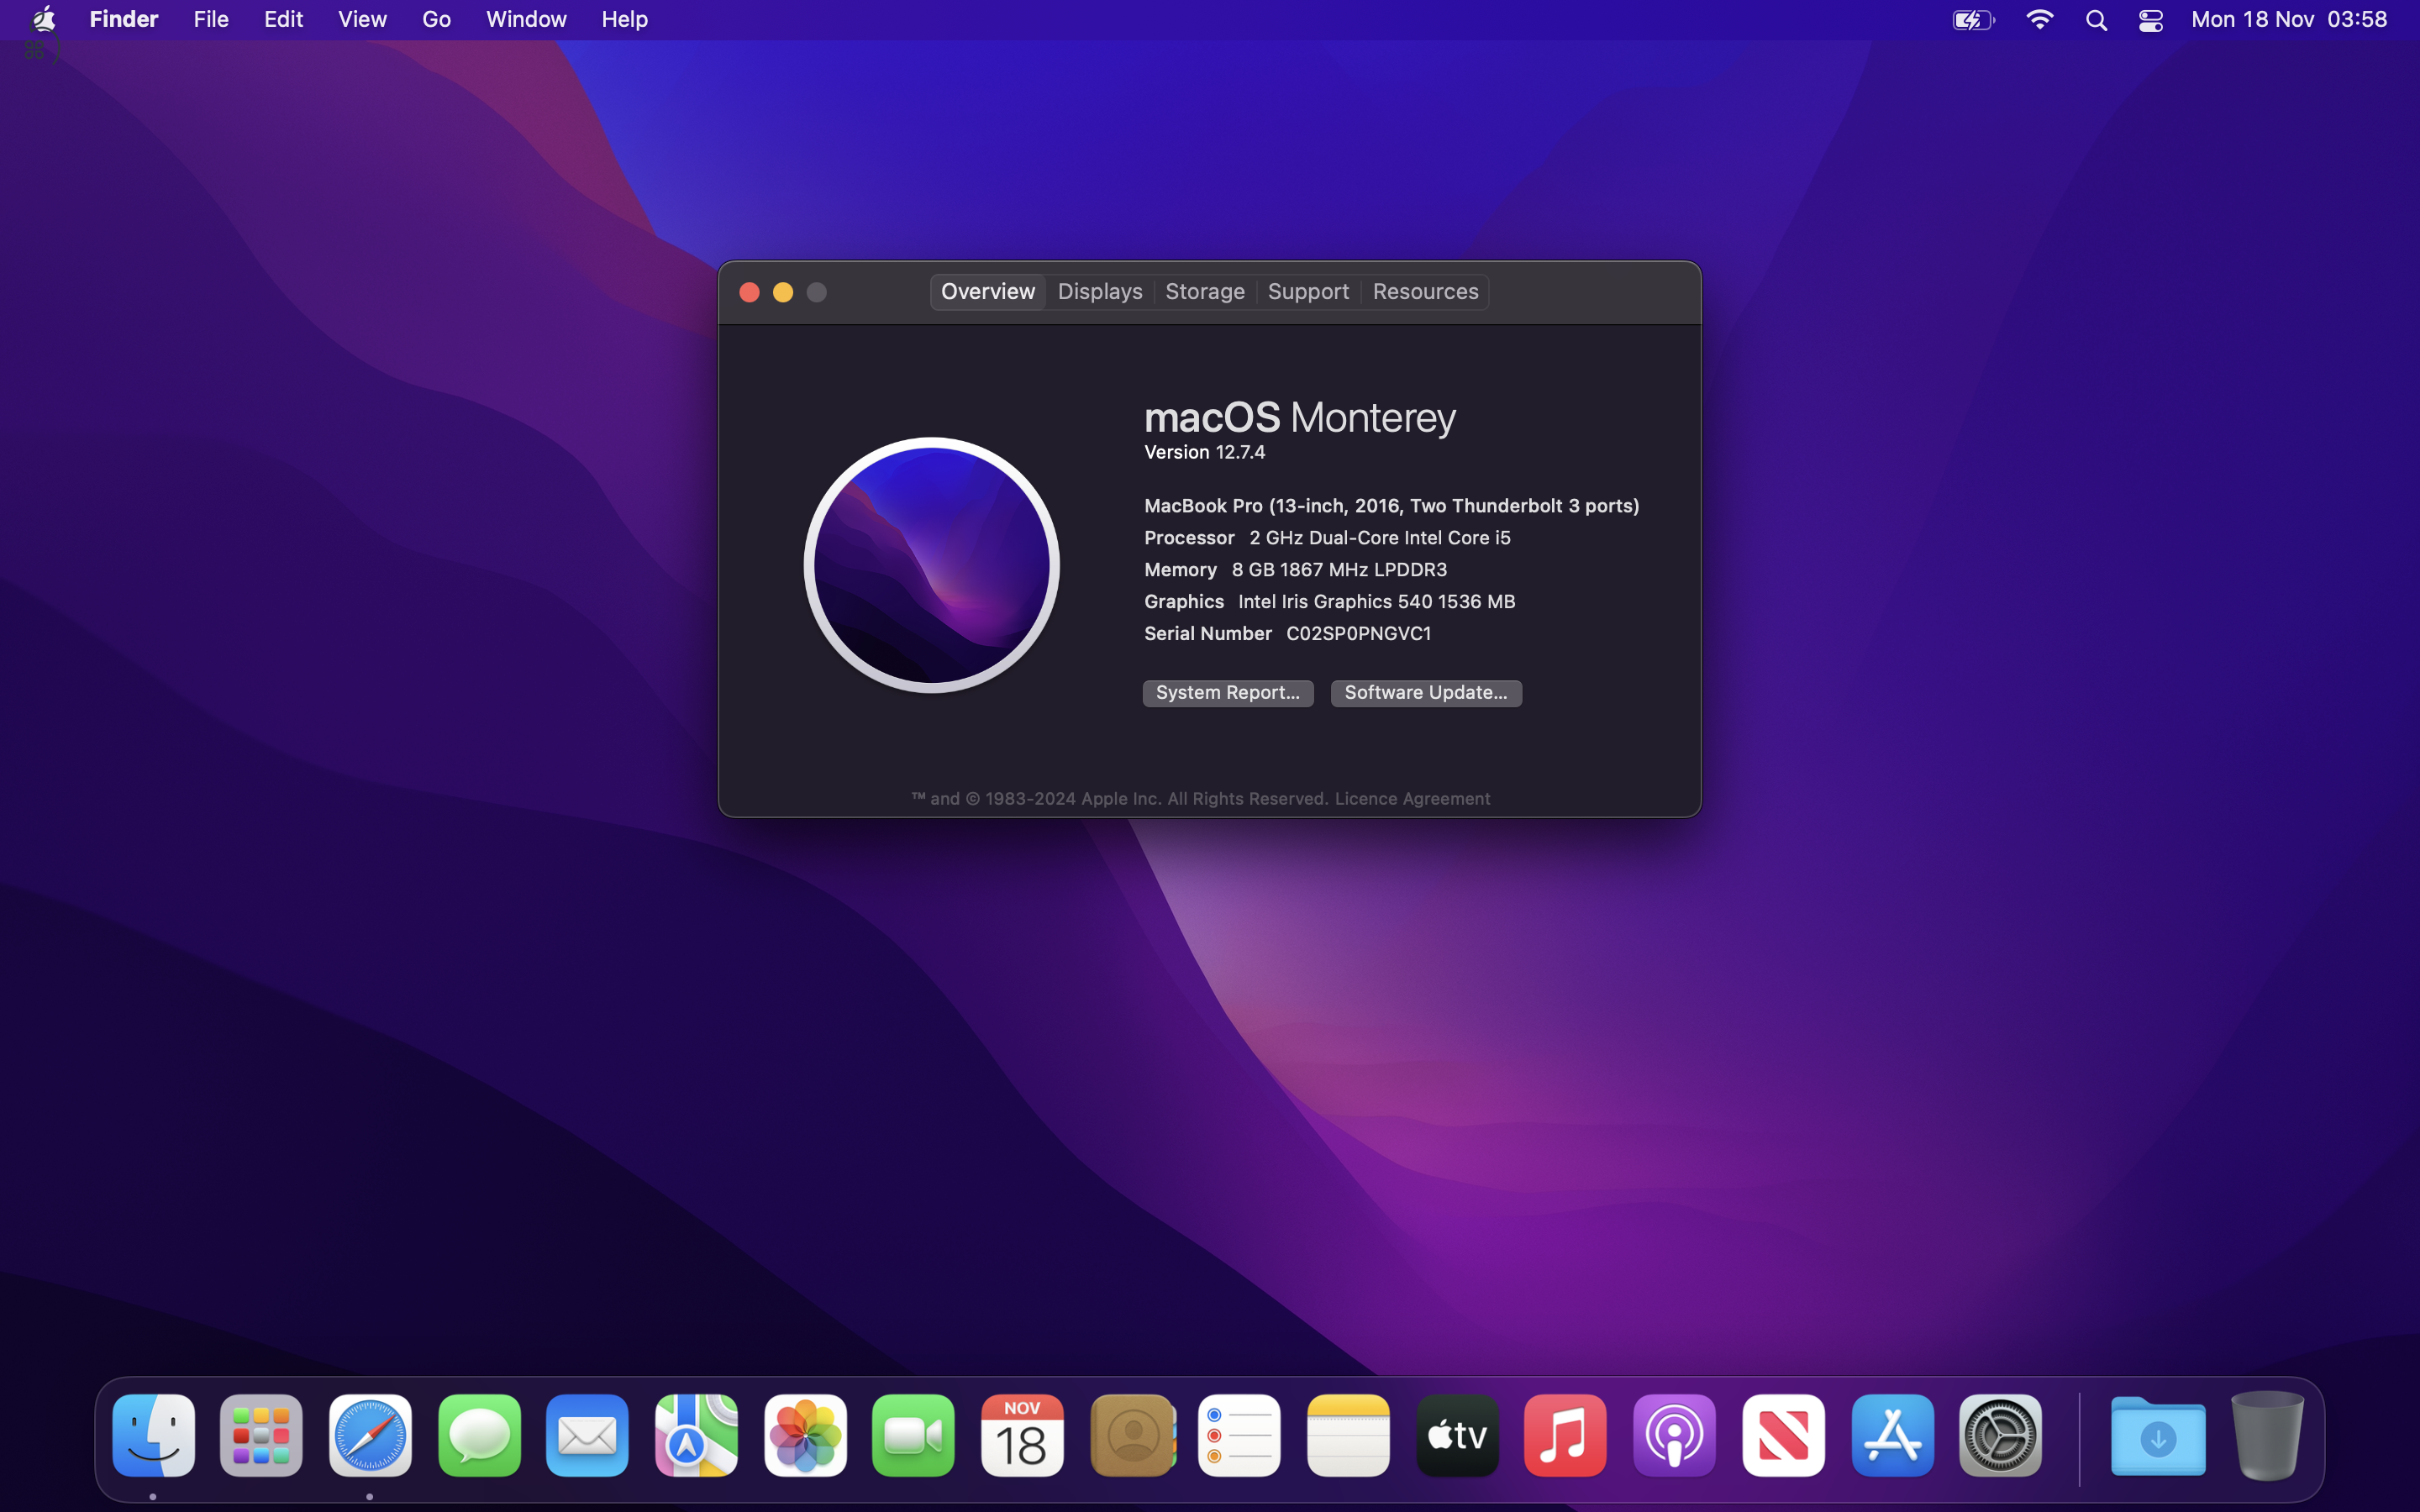
Task: Click the macOS Monterey logo image
Action: tap(932, 565)
